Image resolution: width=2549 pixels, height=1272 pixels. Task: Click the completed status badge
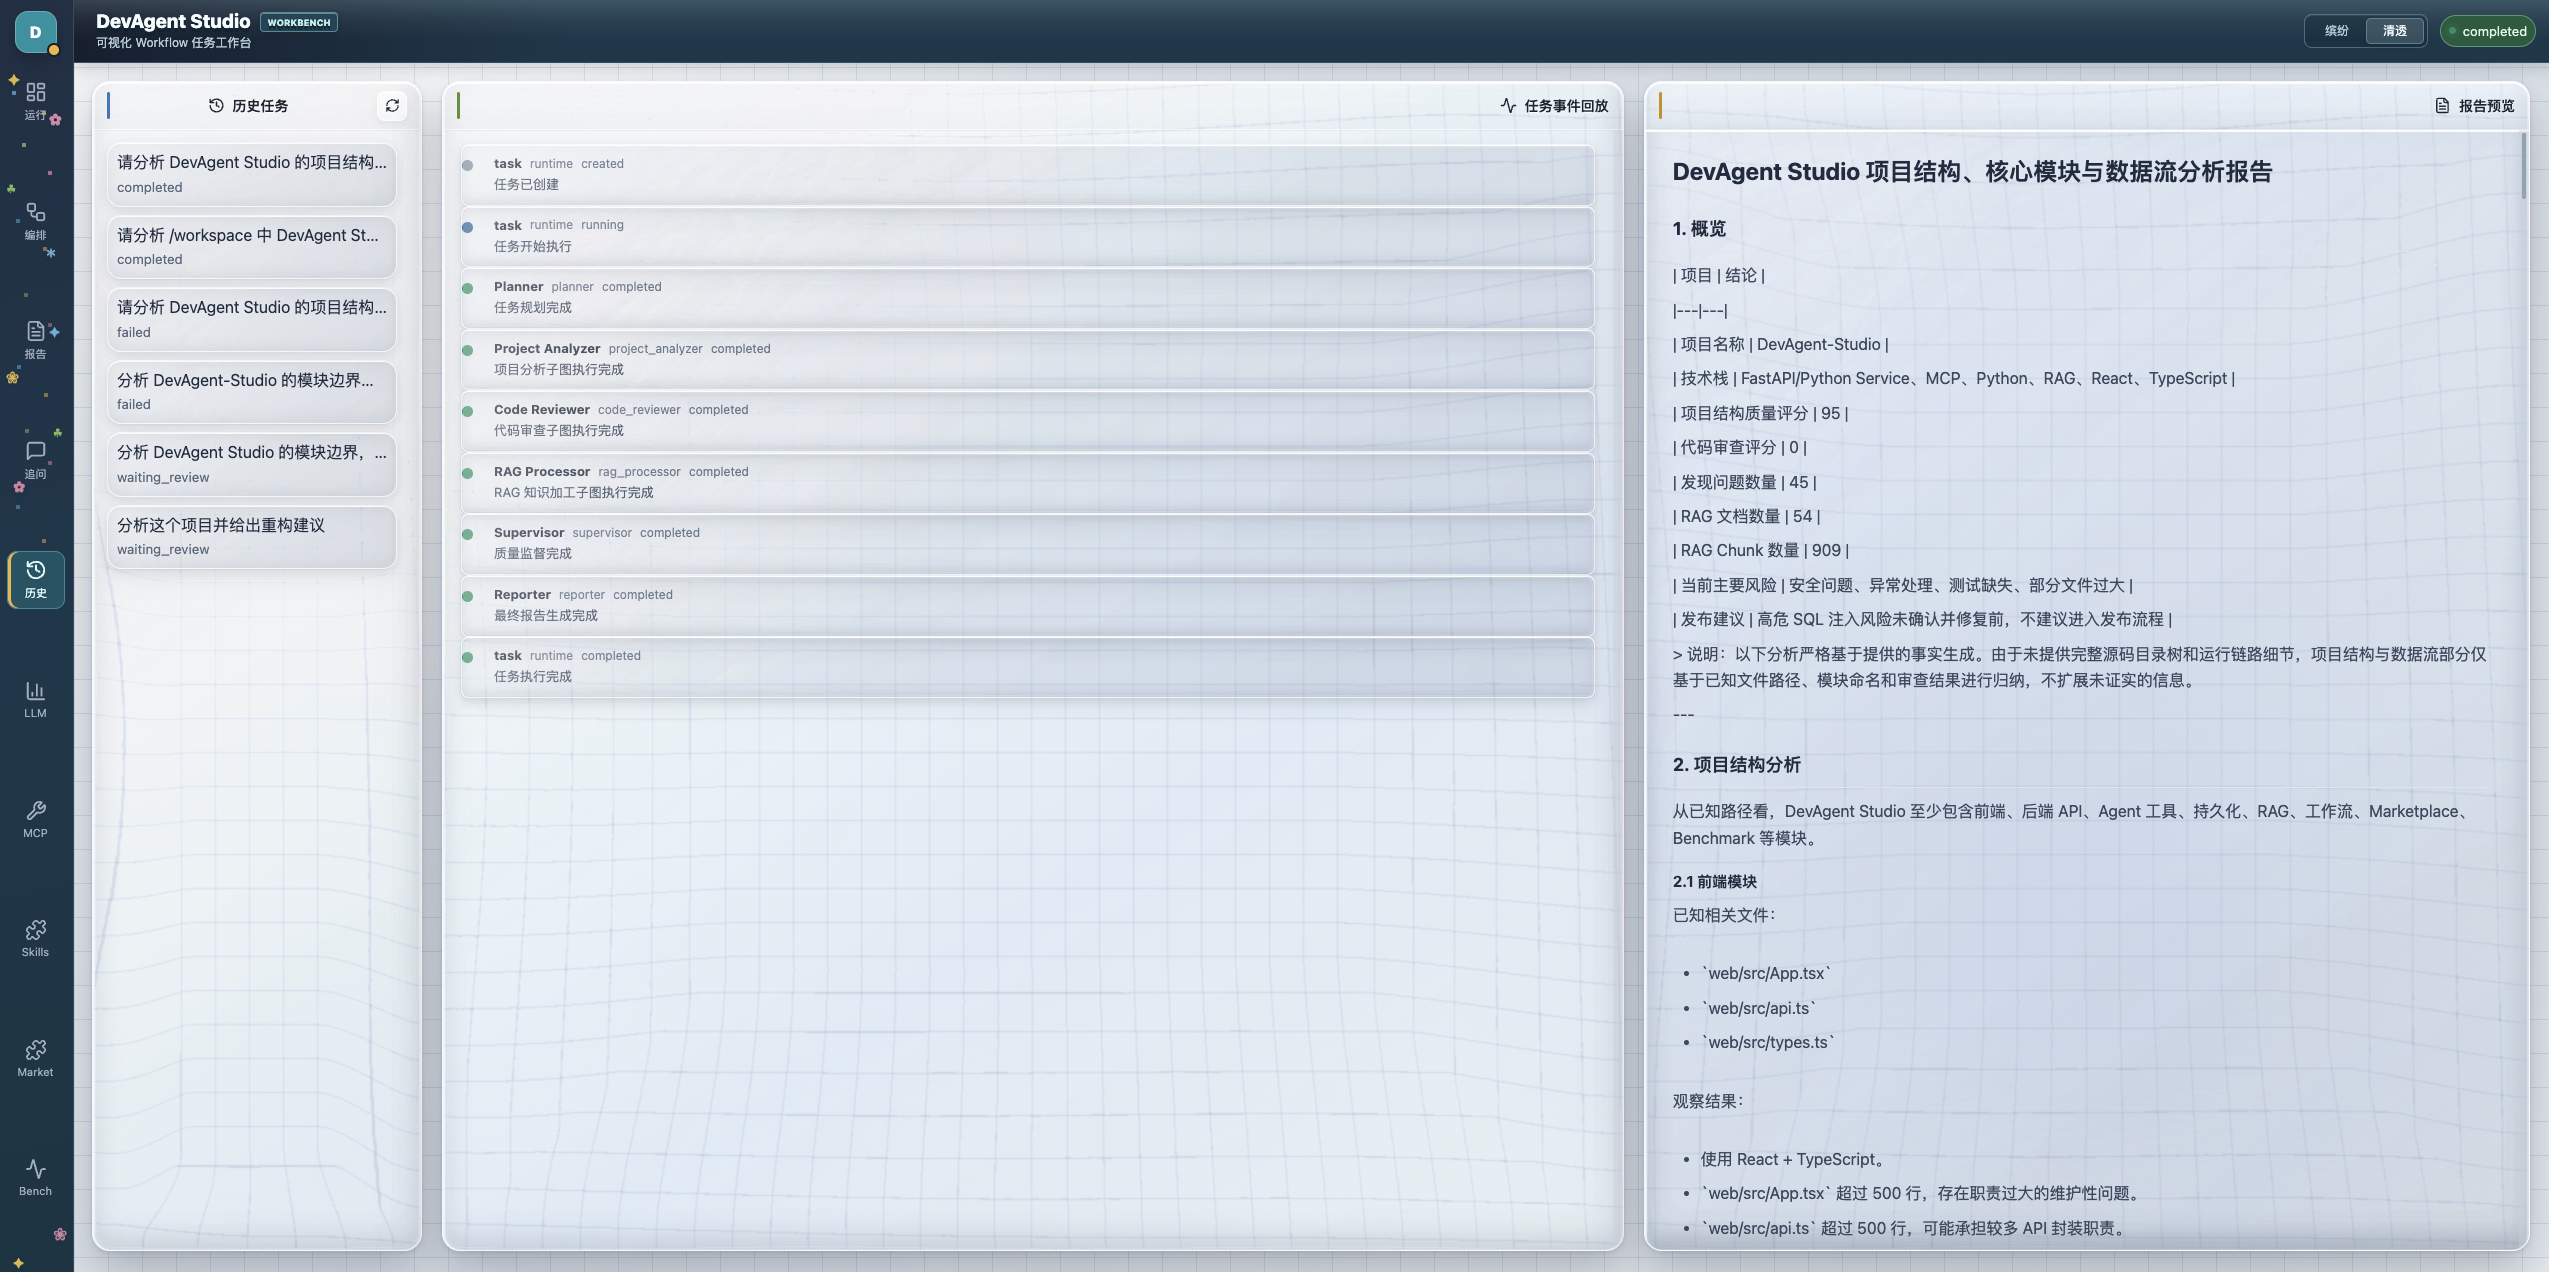pos(2487,31)
